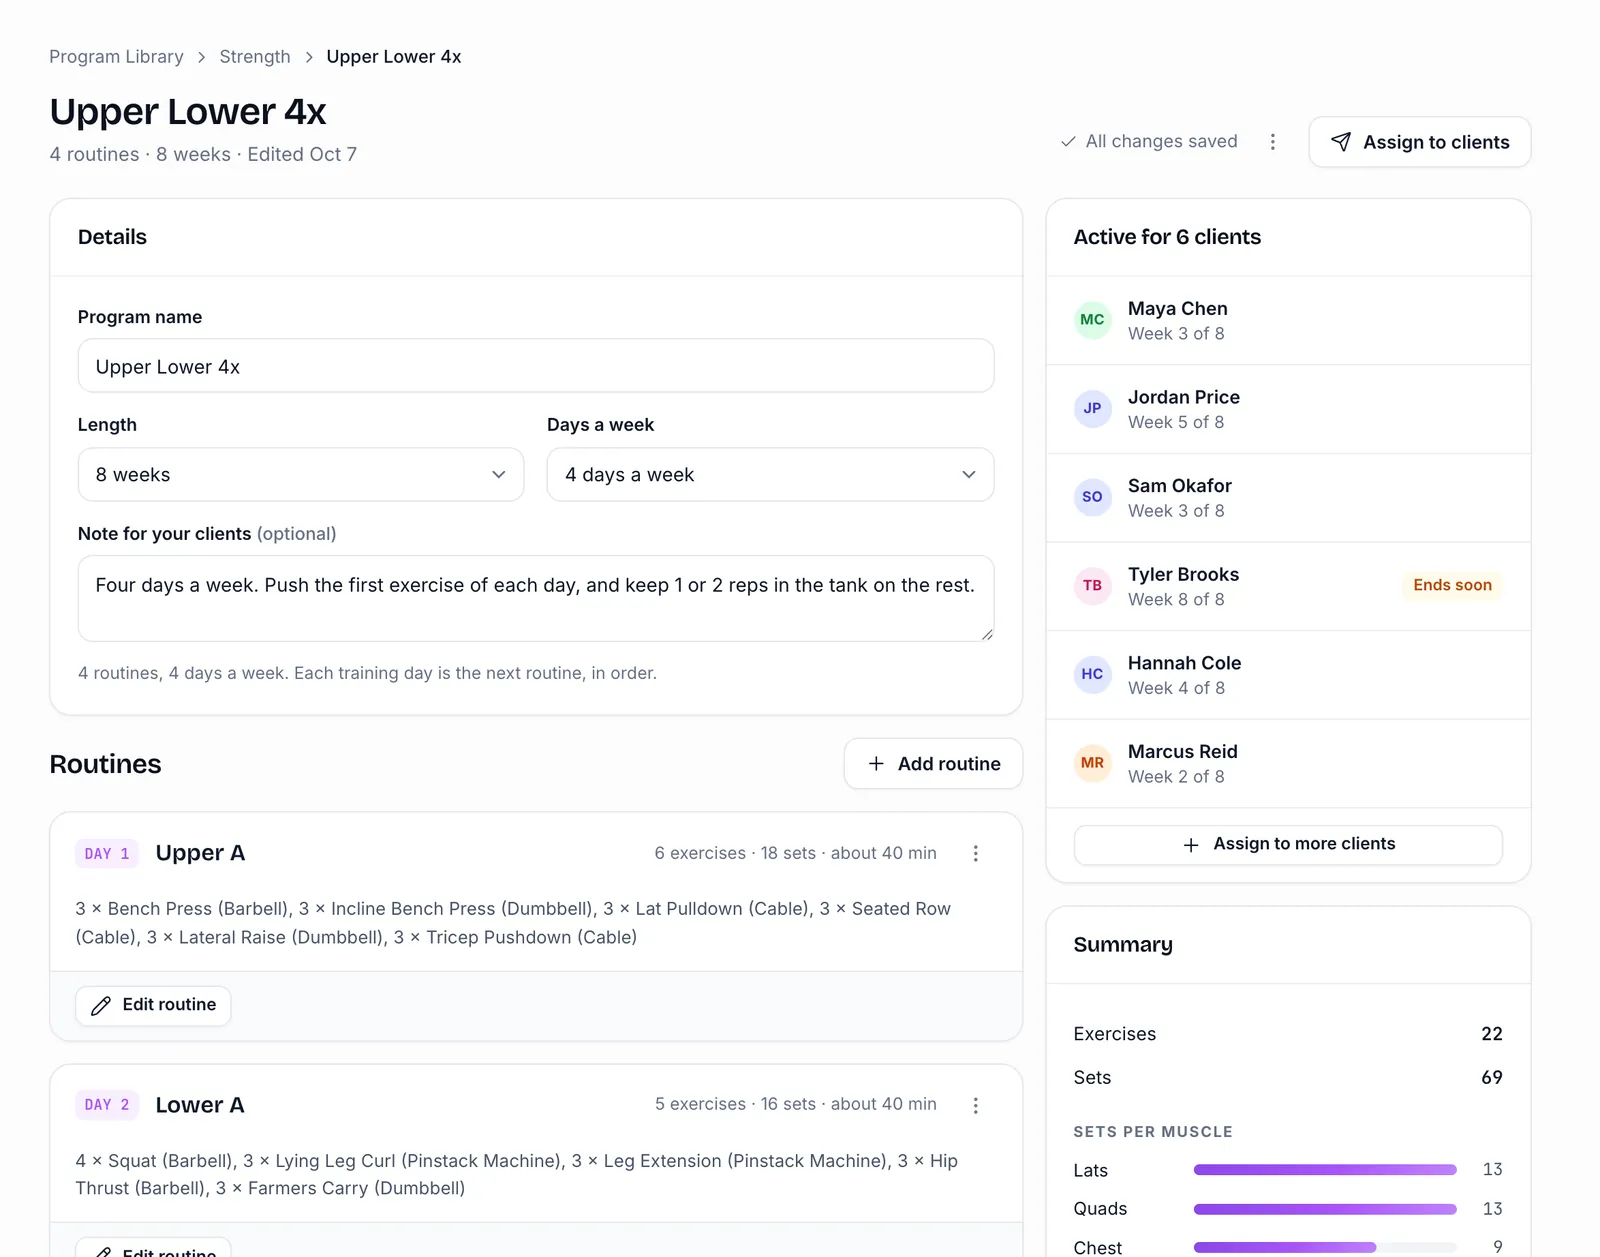Open the program options kebab menu
This screenshot has width=1600, height=1257.
pyautogui.click(x=1272, y=142)
